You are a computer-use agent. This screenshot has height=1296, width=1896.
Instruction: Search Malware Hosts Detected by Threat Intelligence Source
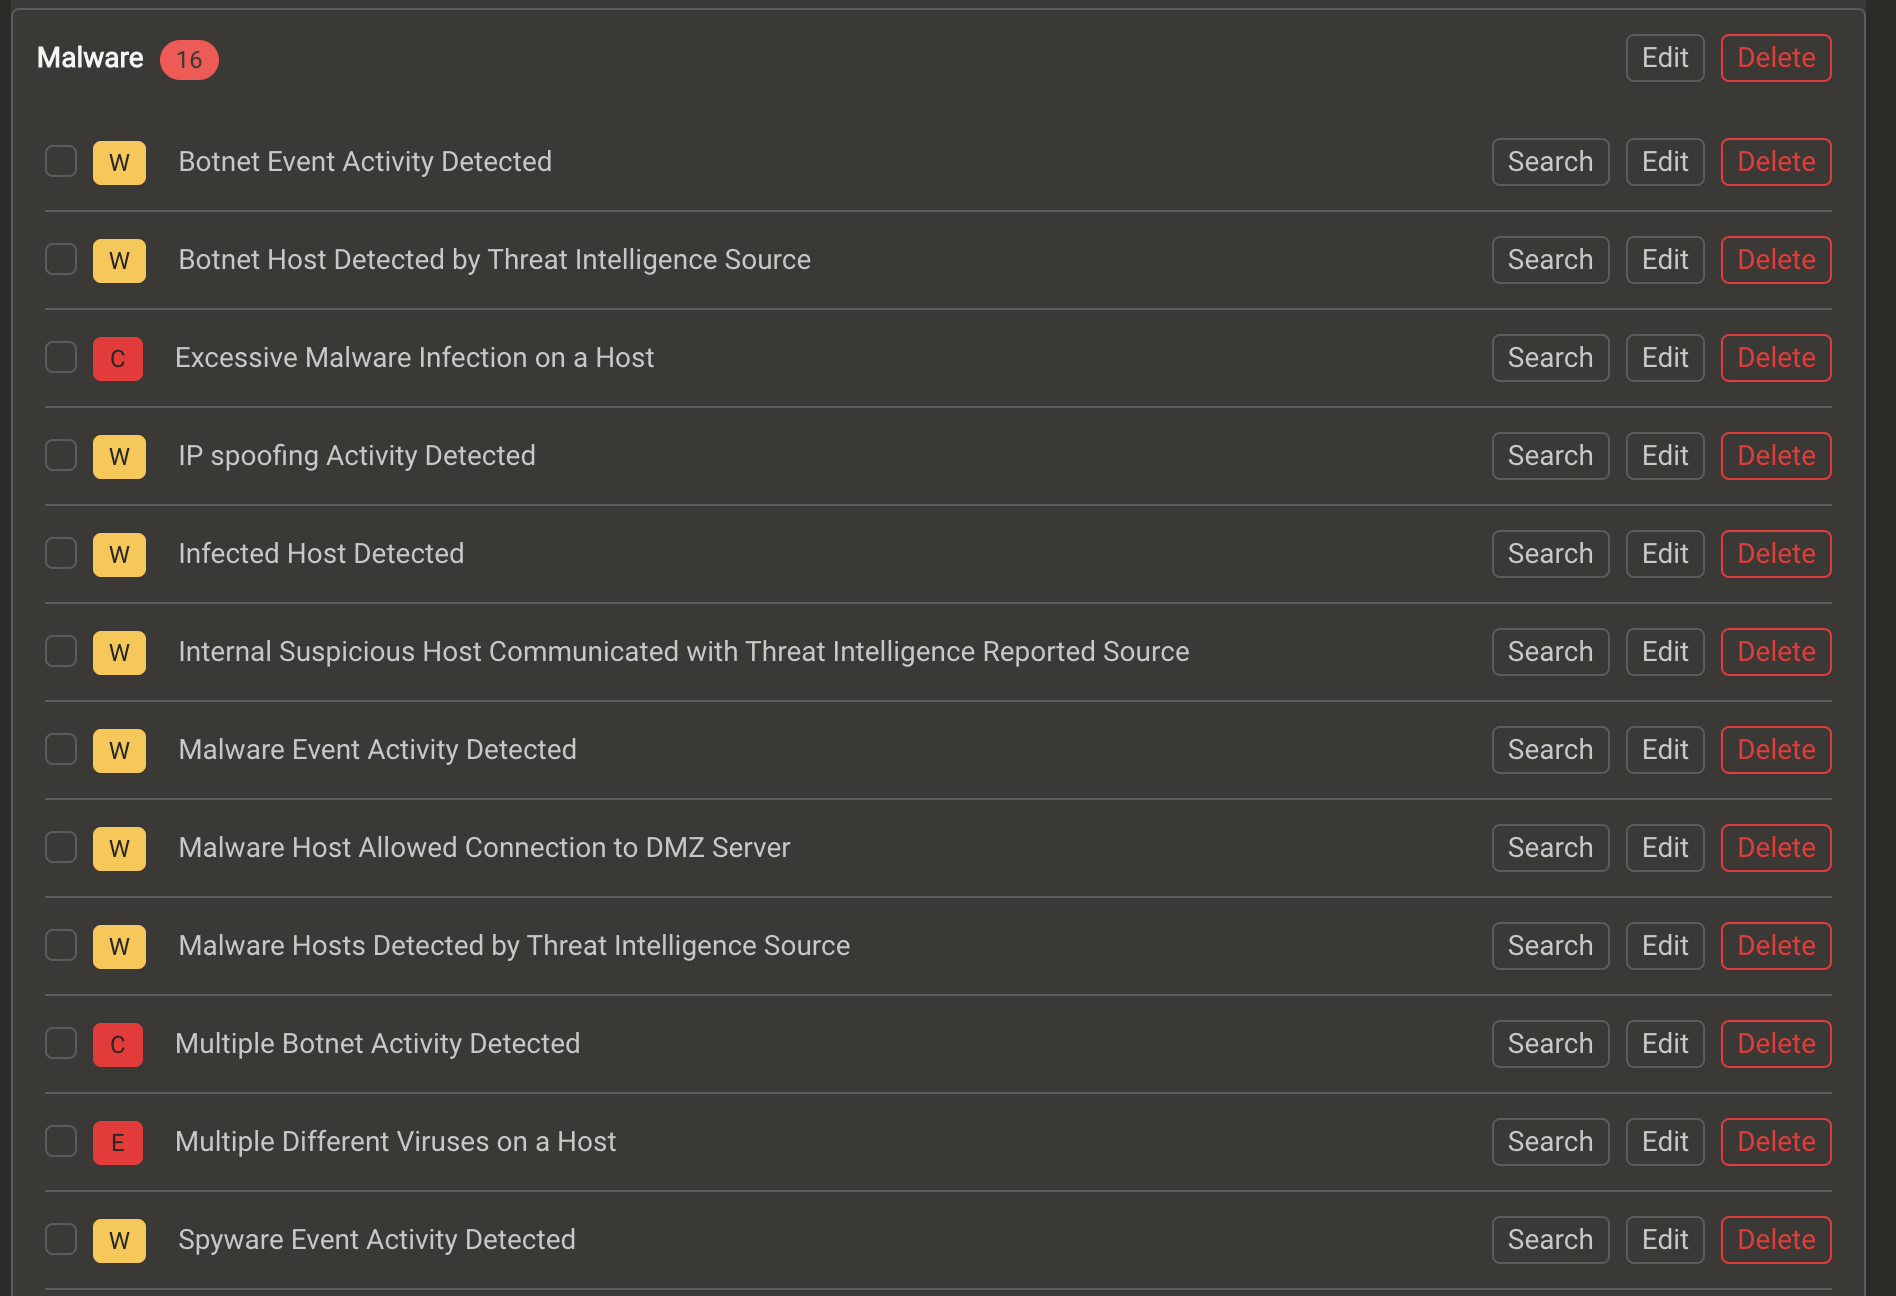[1550, 946]
